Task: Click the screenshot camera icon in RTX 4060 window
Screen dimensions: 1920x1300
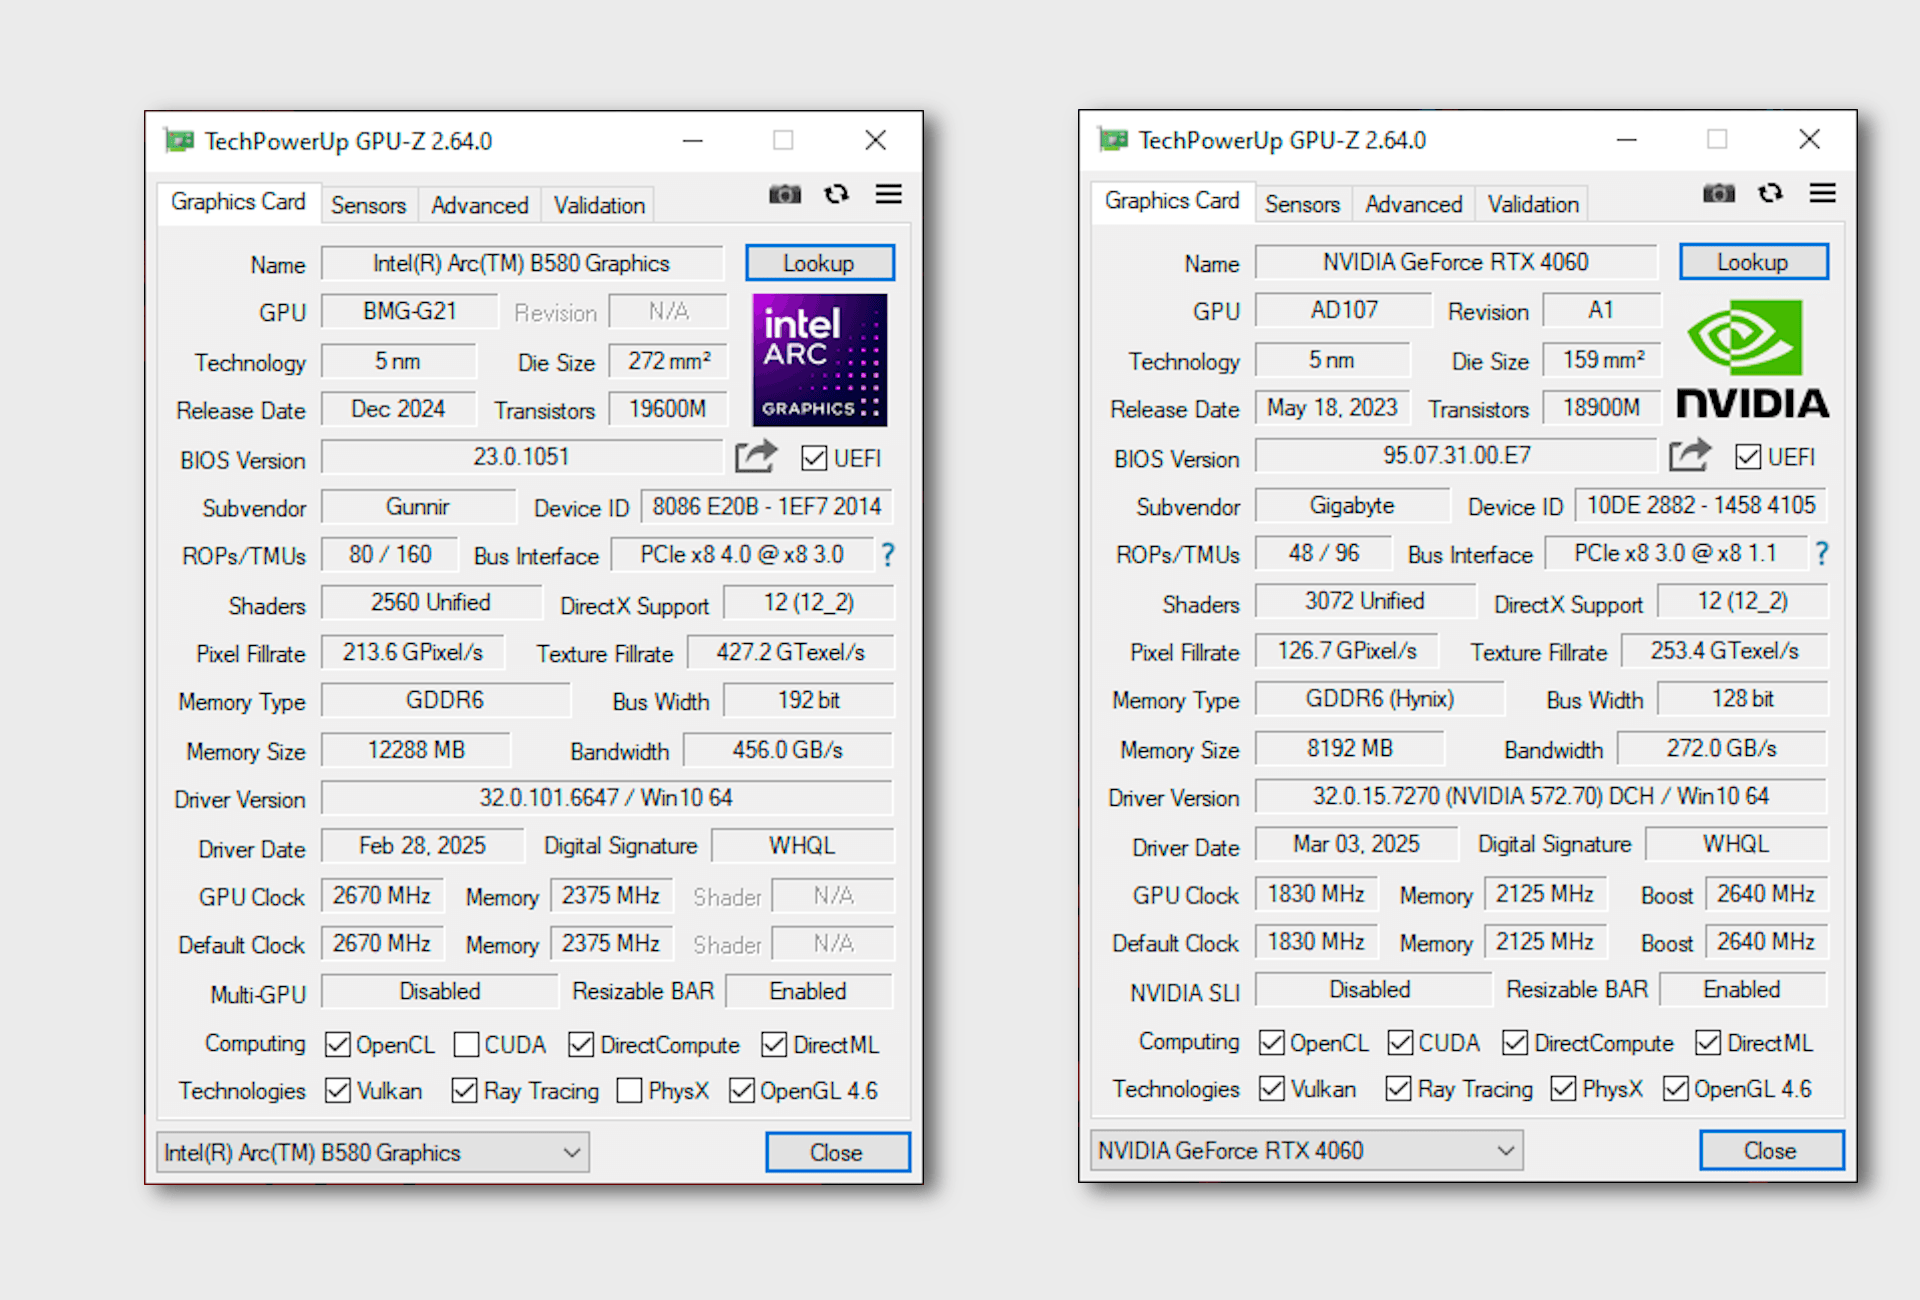Action: (x=1719, y=193)
